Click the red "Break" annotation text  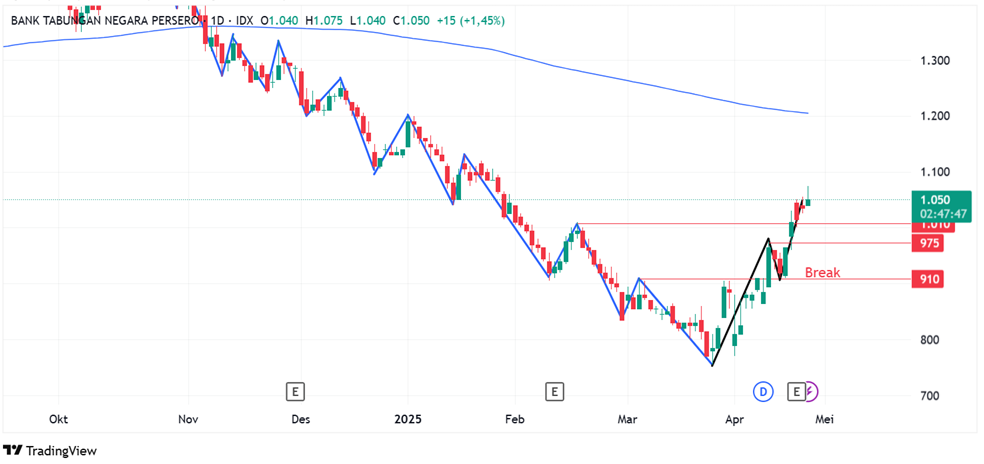822,272
